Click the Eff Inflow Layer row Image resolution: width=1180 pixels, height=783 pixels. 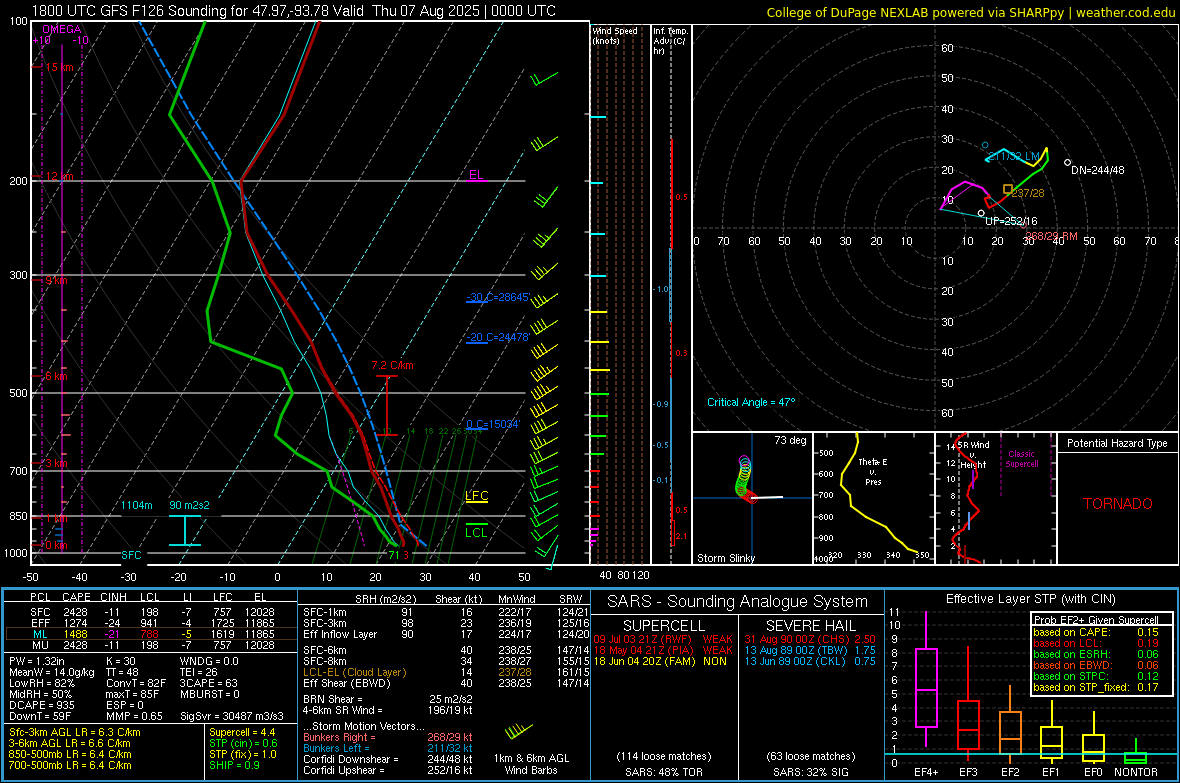click(446, 634)
